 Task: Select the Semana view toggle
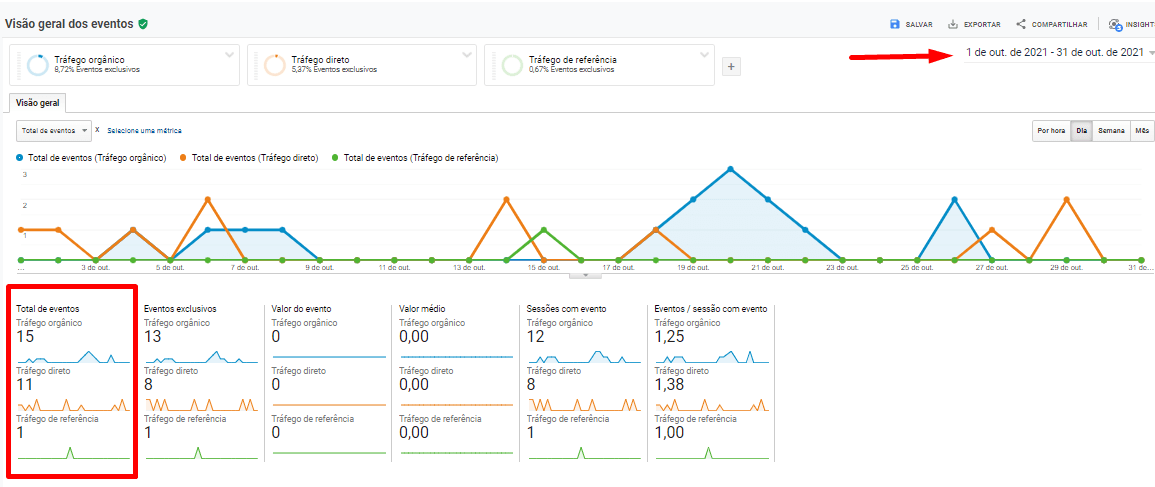tap(1110, 131)
